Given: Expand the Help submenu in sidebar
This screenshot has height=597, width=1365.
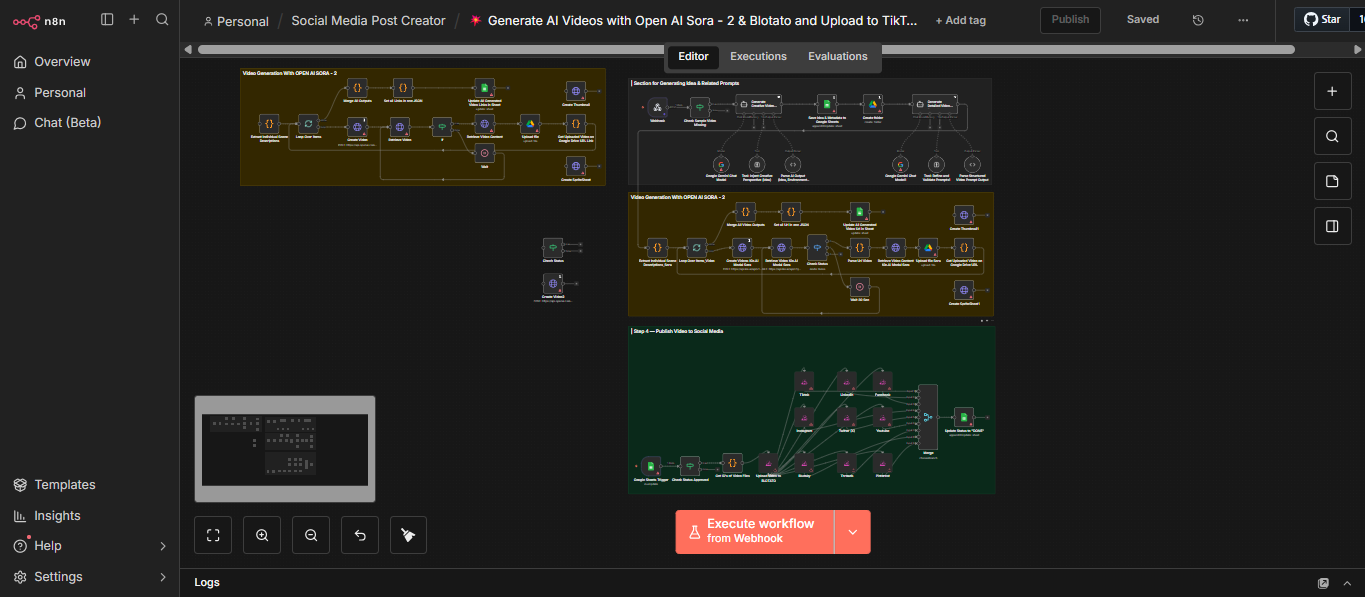Looking at the screenshot, I should (163, 546).
